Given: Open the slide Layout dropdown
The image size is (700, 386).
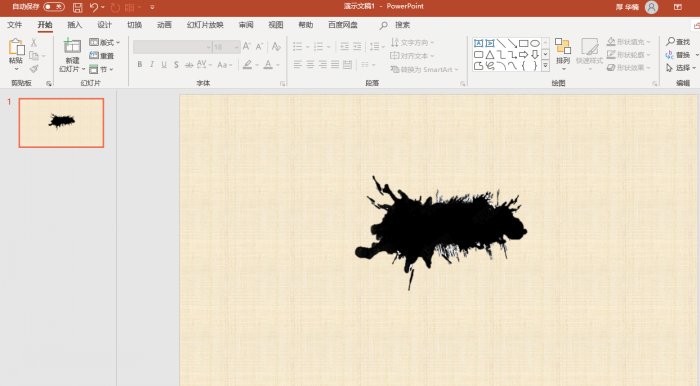Looking at the screenshot, I should coord(104,42).
